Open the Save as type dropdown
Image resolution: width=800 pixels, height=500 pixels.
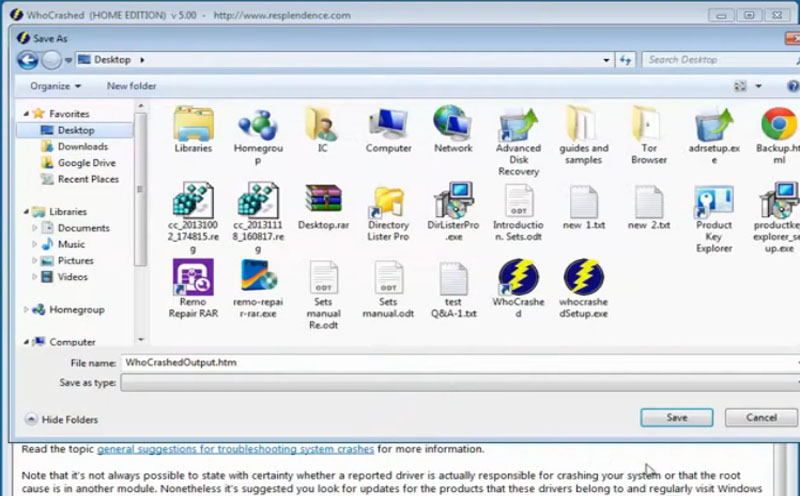pyautogui.click(x=460, y=383)
